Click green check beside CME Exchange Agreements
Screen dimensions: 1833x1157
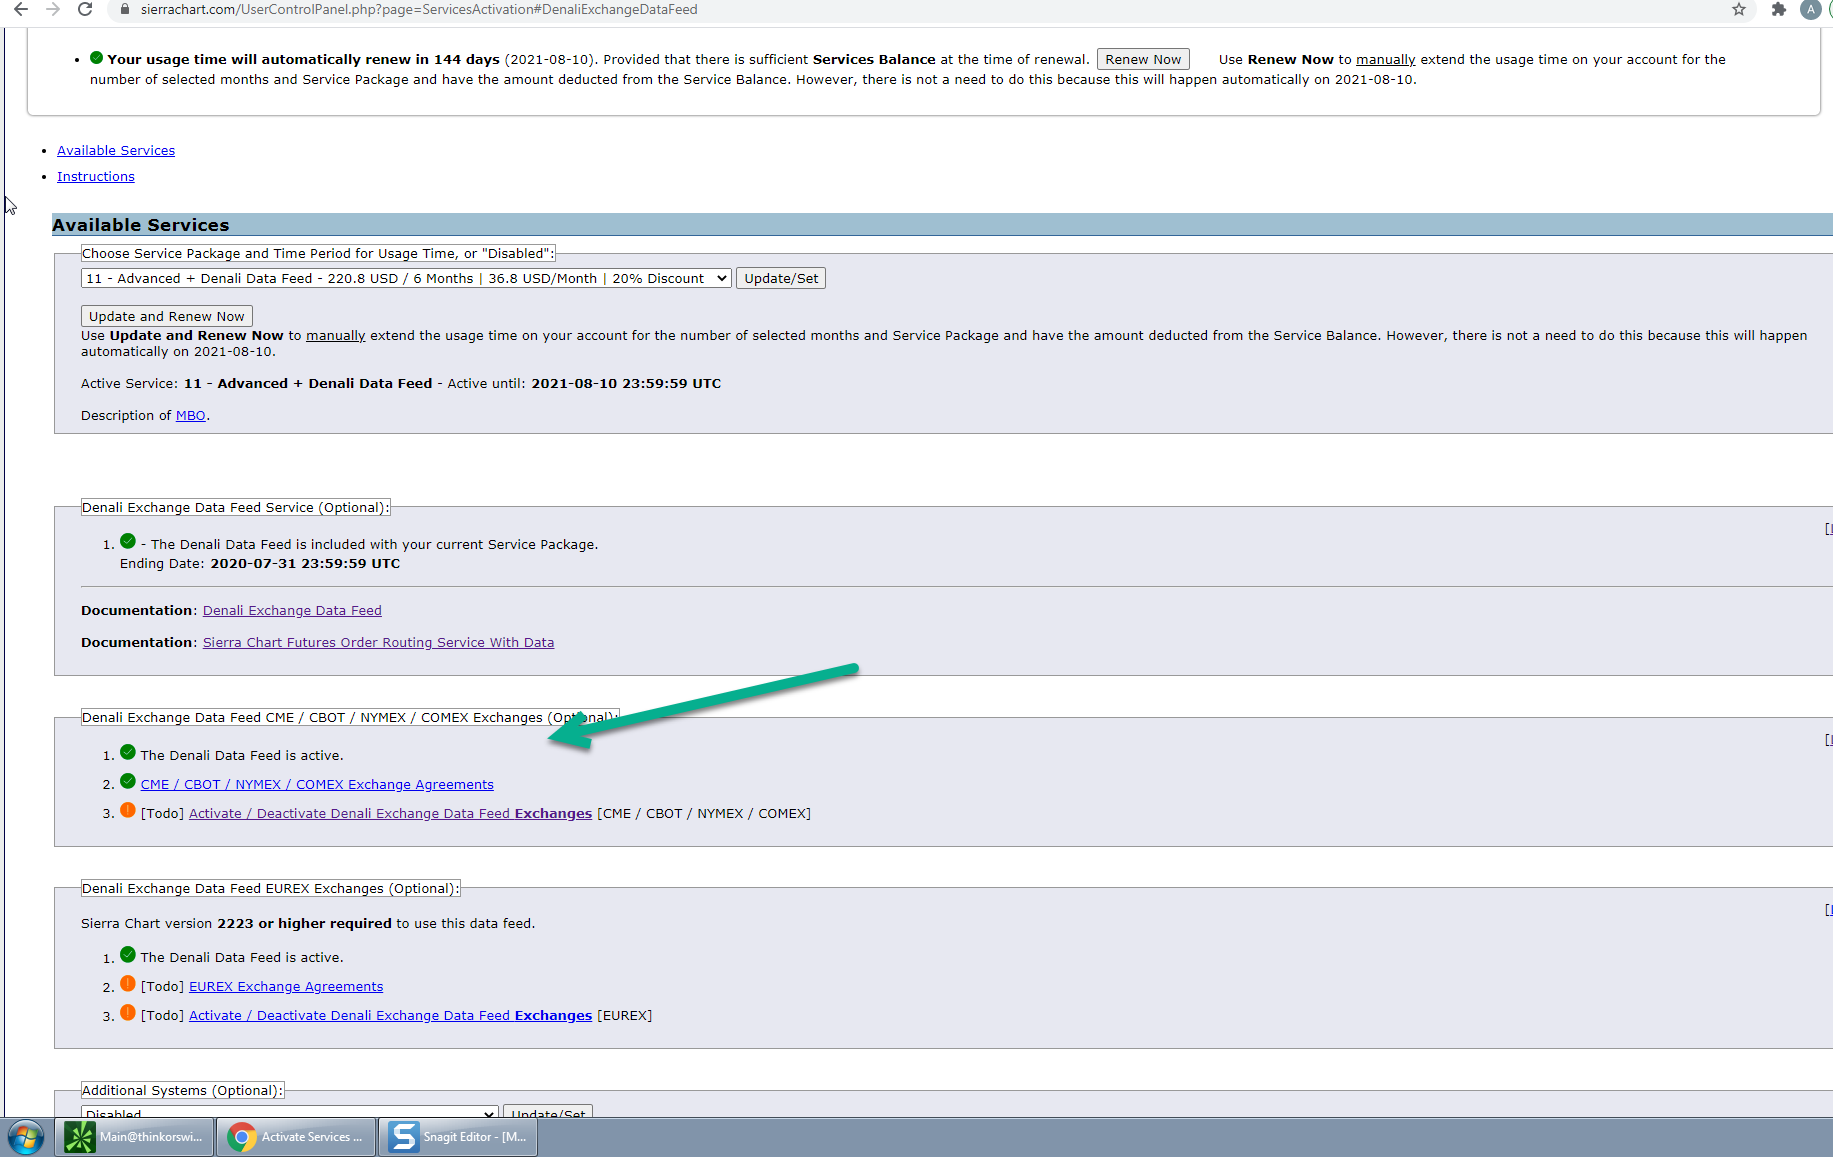128,781
